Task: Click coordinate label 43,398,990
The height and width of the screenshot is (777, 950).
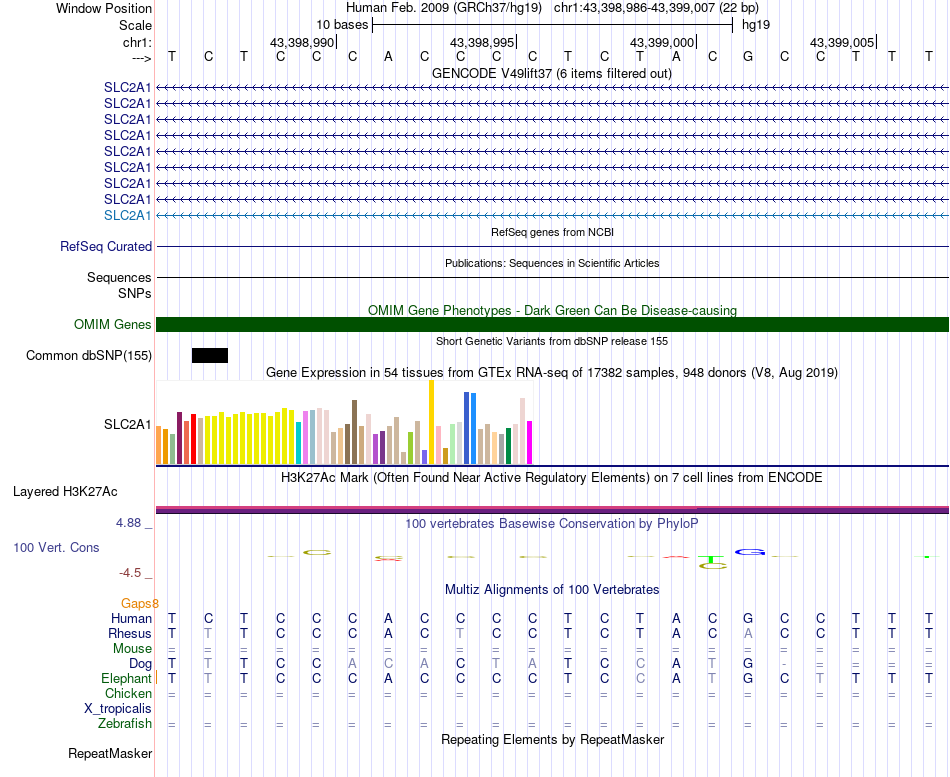Action: [302, 42]
